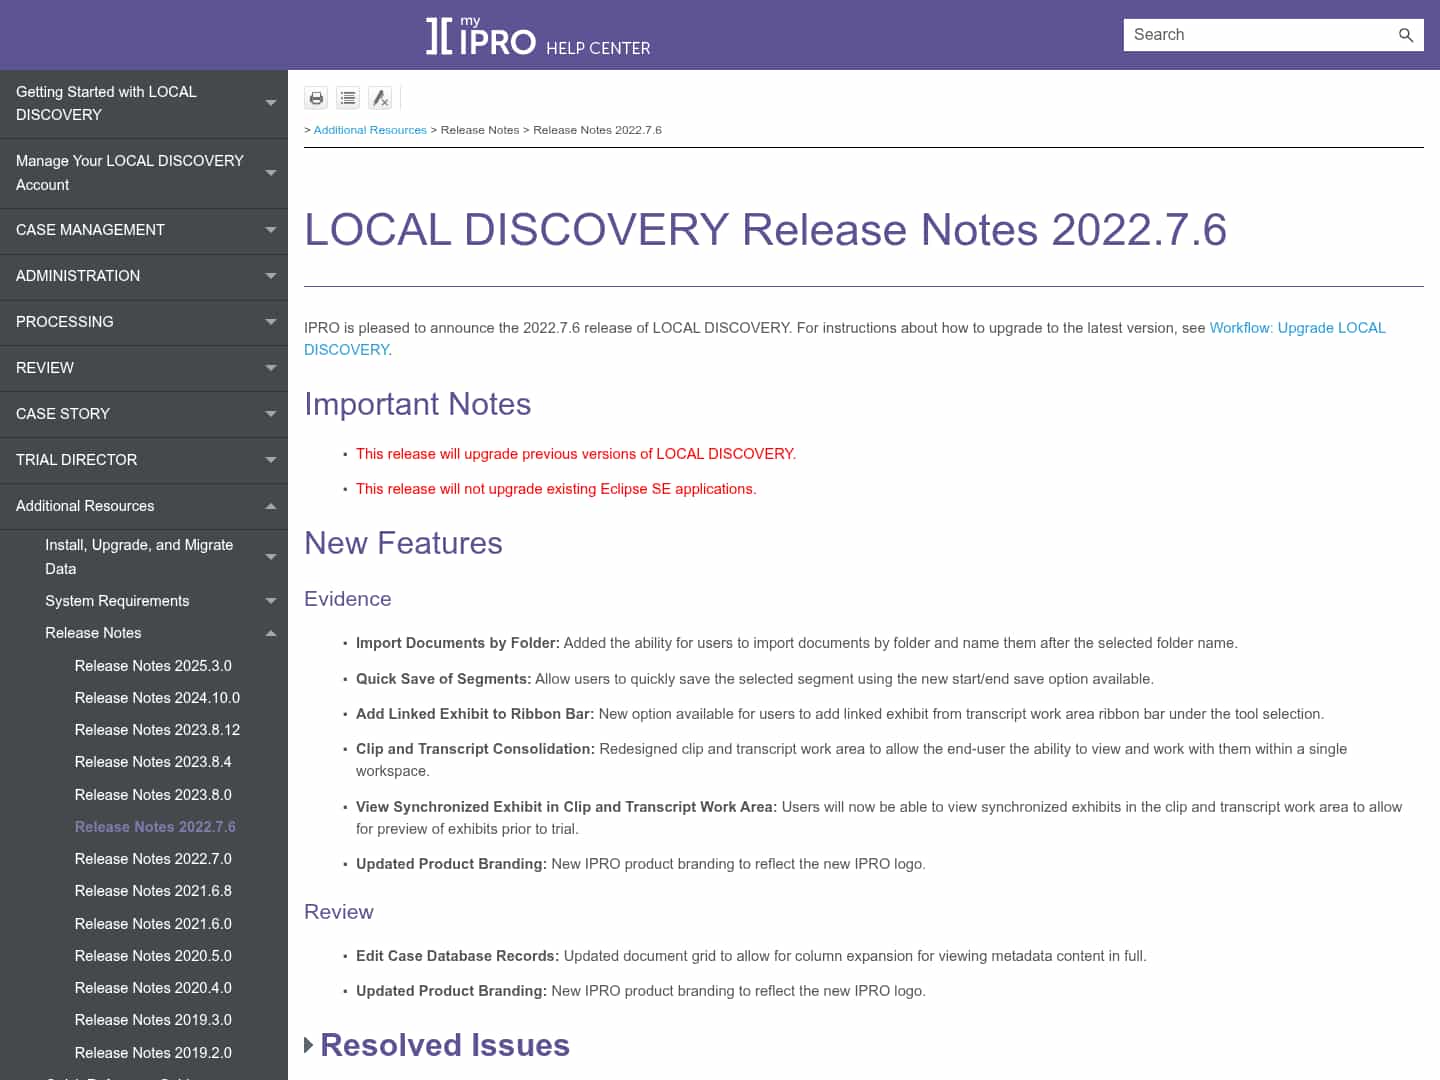Viewport: 1440px width, 1080px height.
Task: Click the 'Edit Case Database Records:' text
Action: coord(457,956)
